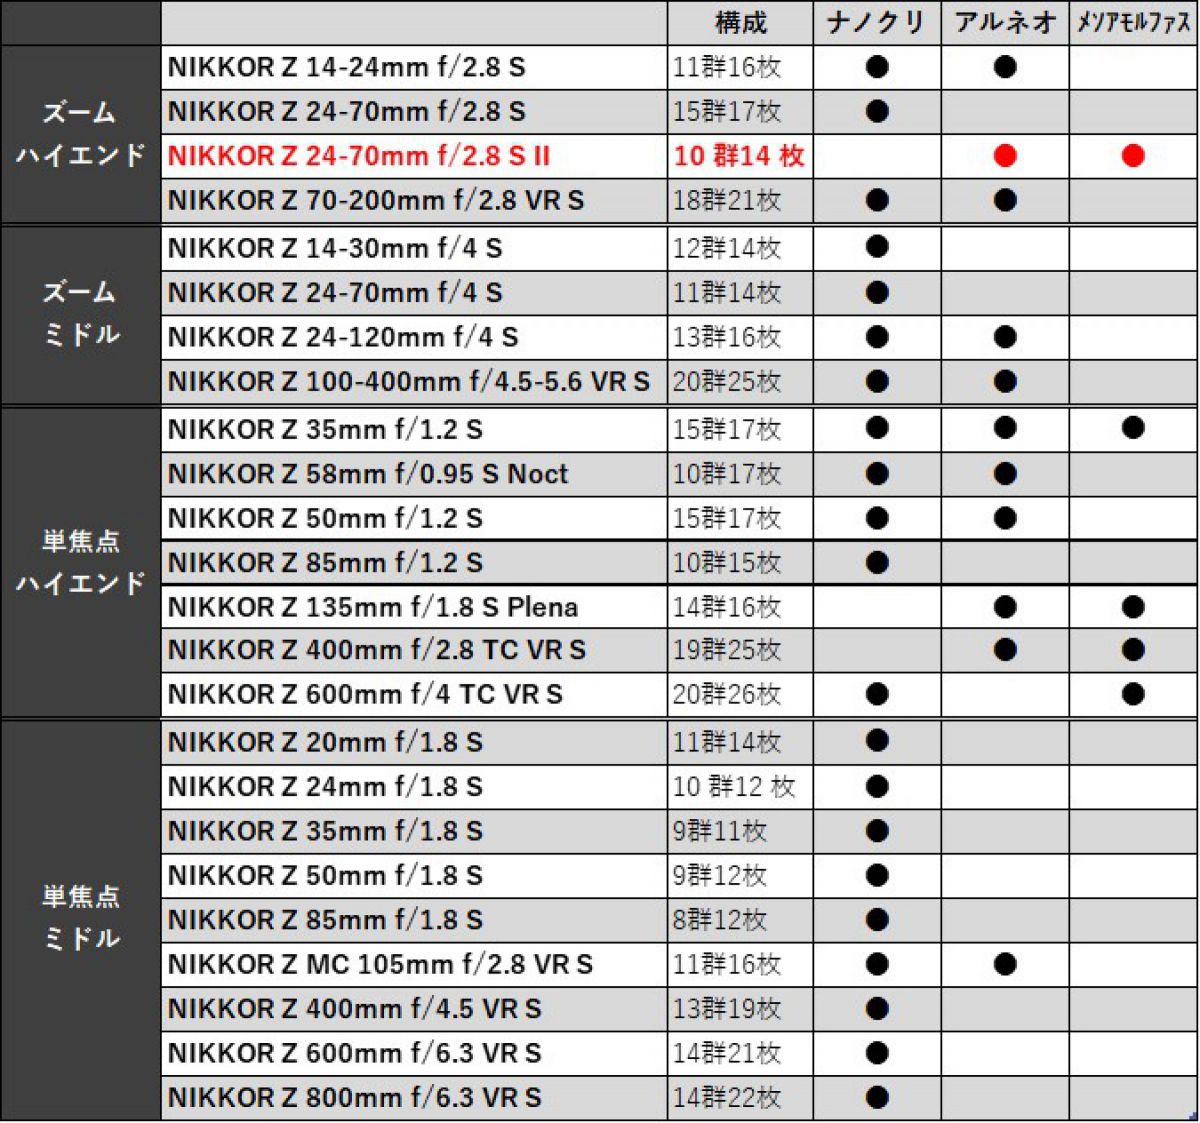Click the red 10群14枚 composition cell

740,156
